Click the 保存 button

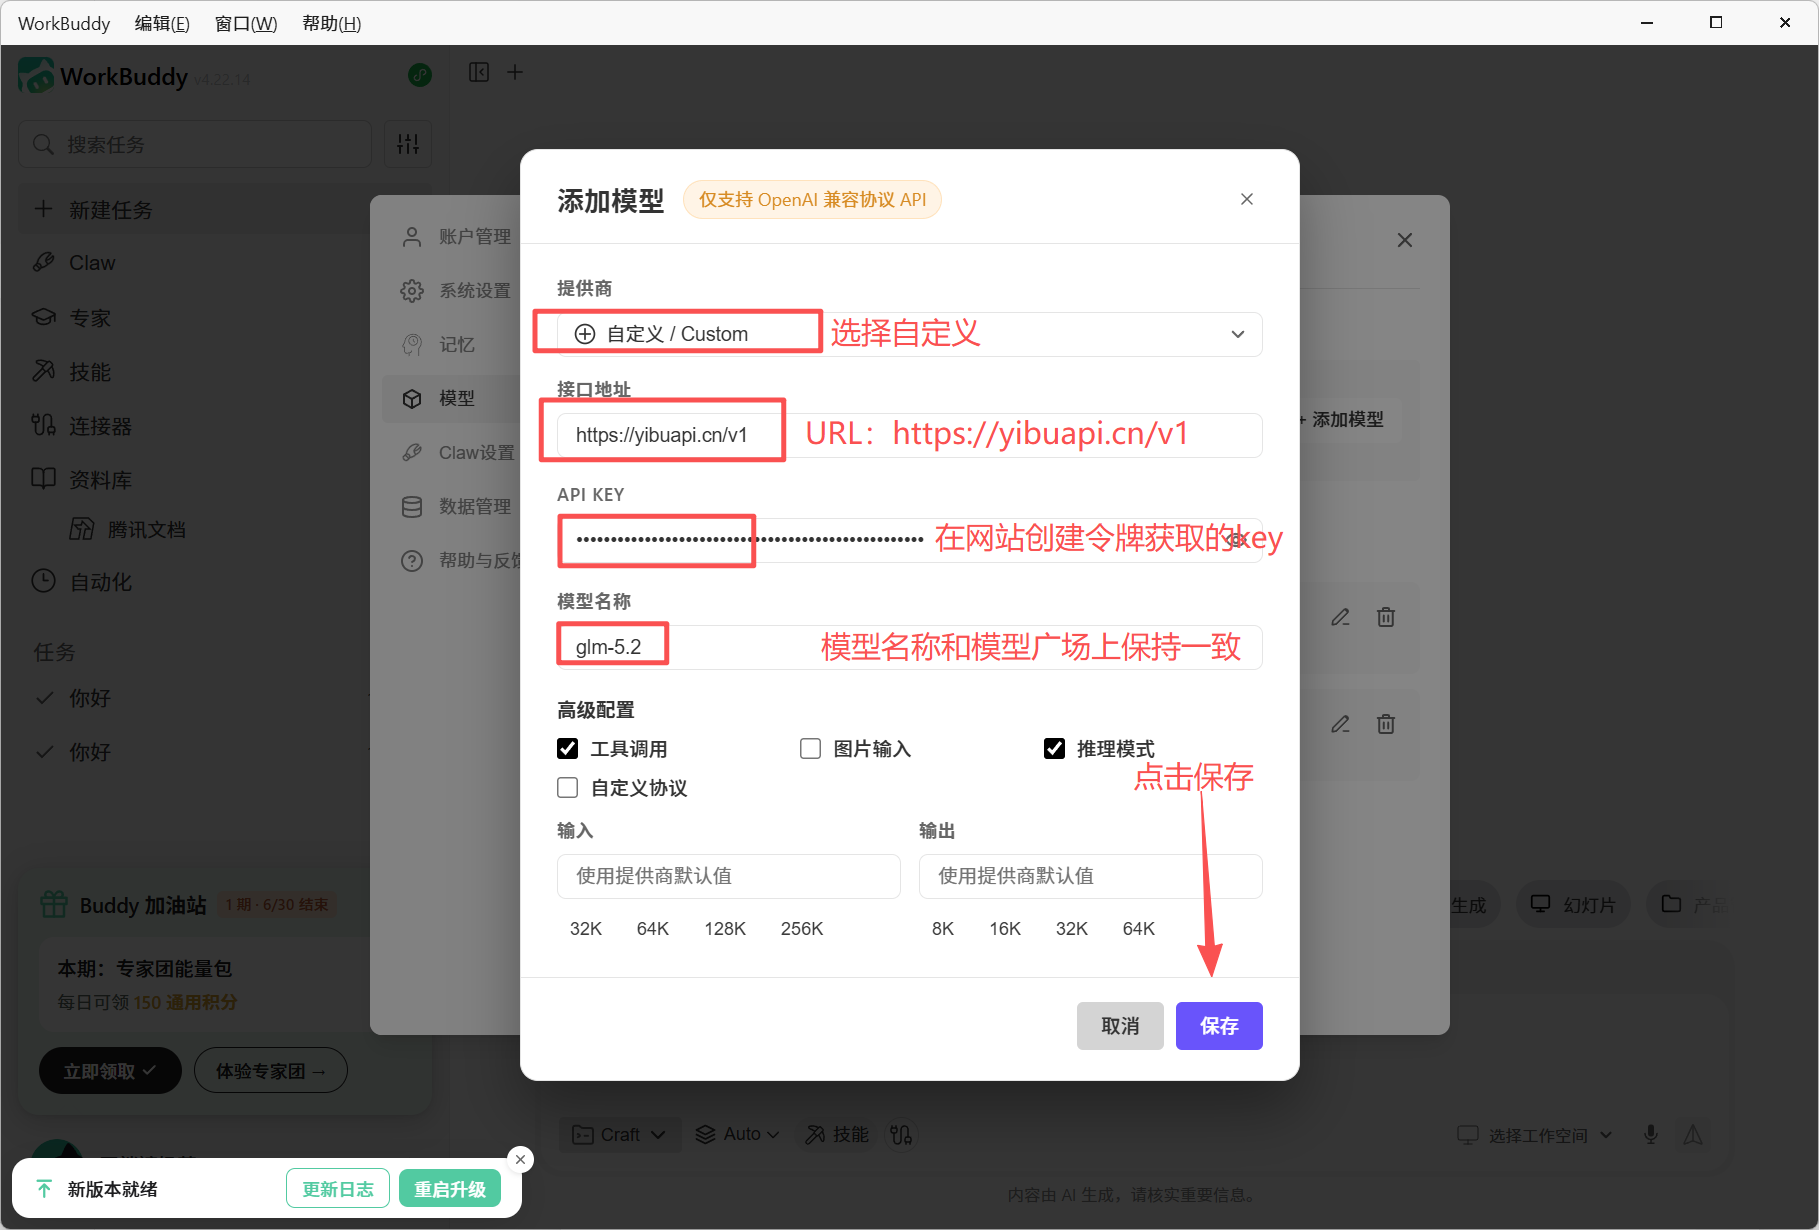(x=1219, y=1026)
